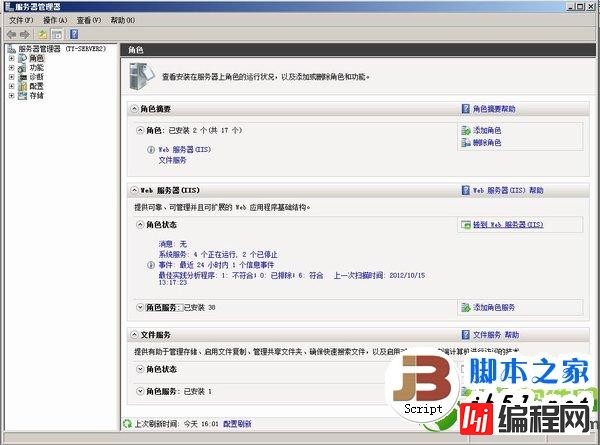Click the Web 服务器(IIS) 帮助 icon

465,190
